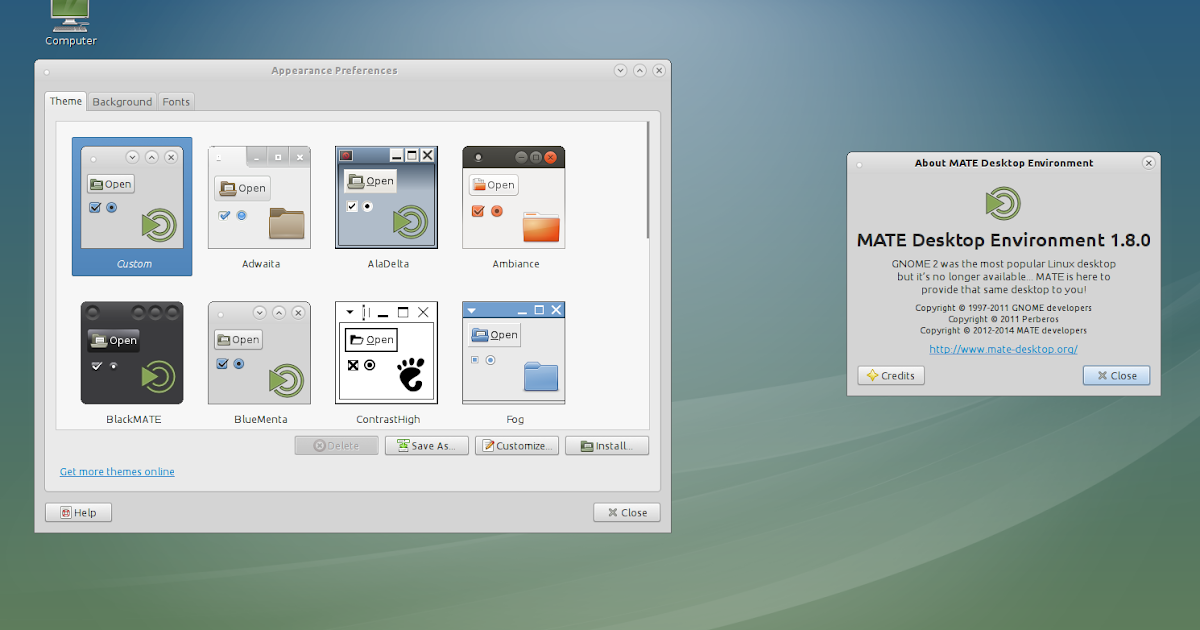
Task: Click the Install... button
Action: coord(607,446)
